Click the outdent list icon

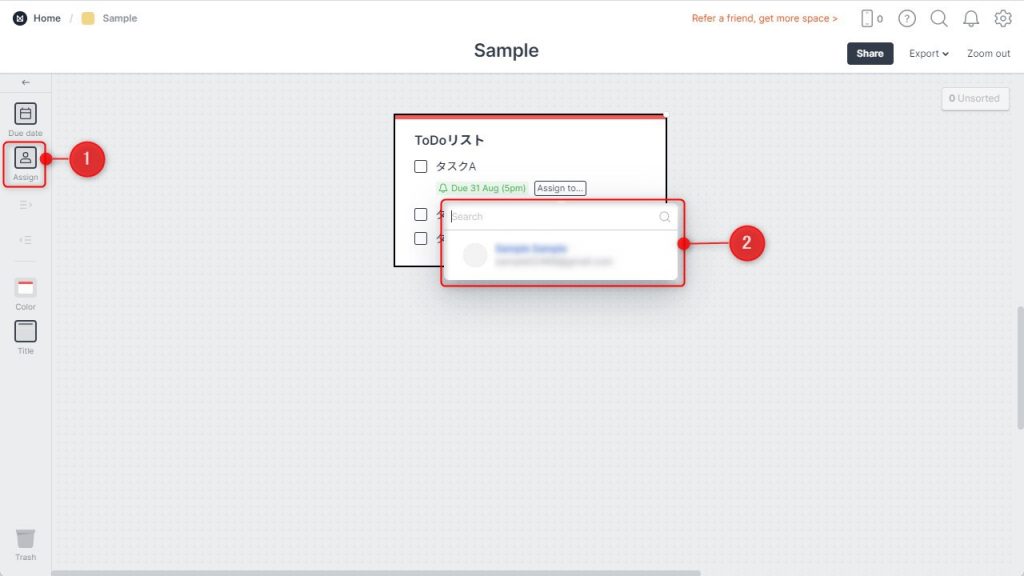tap(25, 240)
